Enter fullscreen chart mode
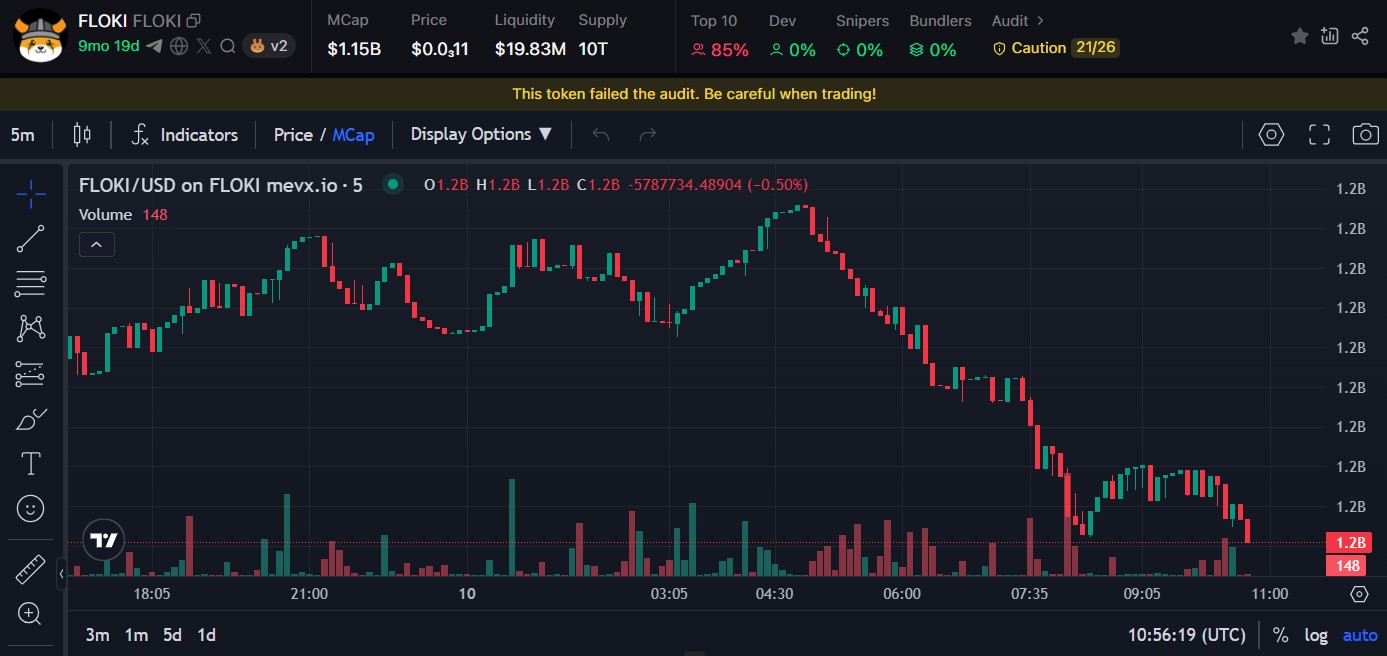The image size is (1387, 656). pyautogui.click(x=1320, y=135)
